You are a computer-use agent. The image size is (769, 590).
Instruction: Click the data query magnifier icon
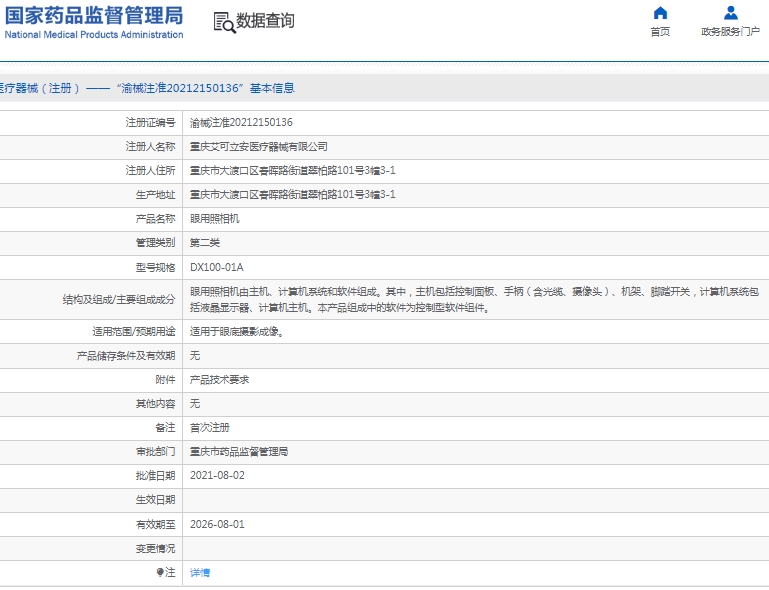coord(225,23)
